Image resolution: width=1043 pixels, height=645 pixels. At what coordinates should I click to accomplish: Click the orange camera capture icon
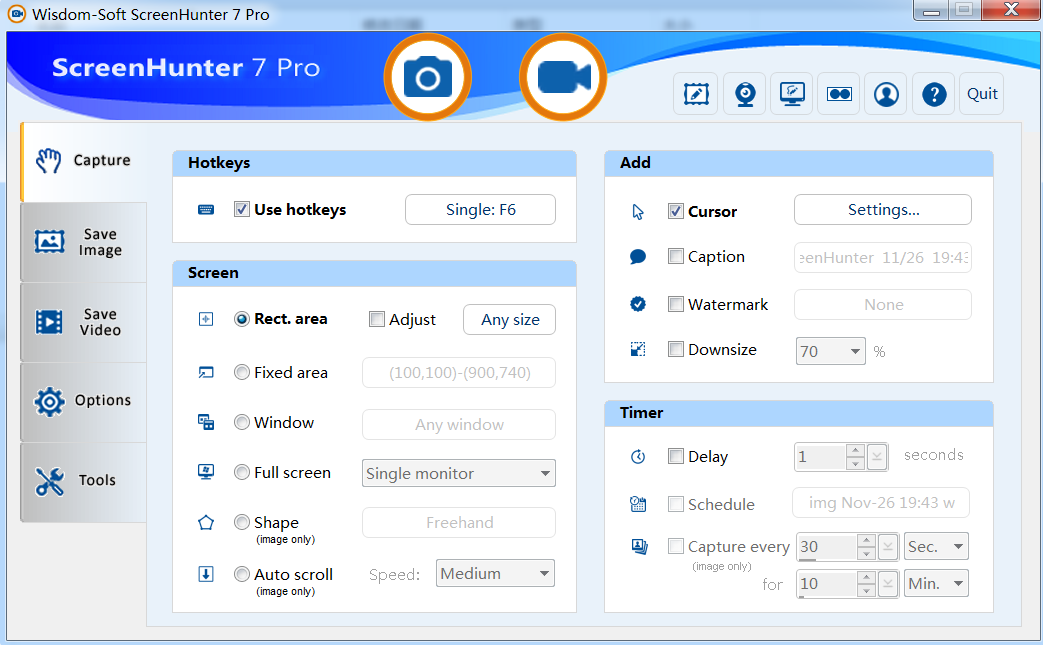click(x=428, y=78)
